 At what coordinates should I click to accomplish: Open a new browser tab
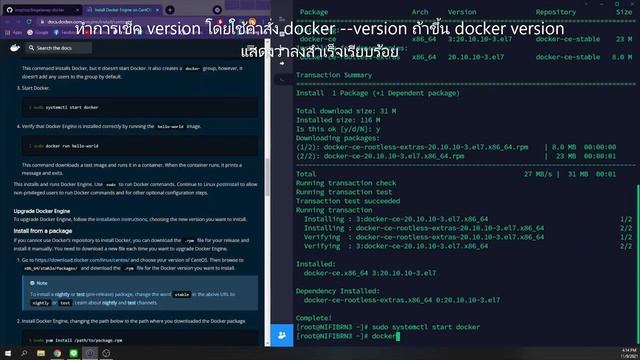tap(170, 10)
